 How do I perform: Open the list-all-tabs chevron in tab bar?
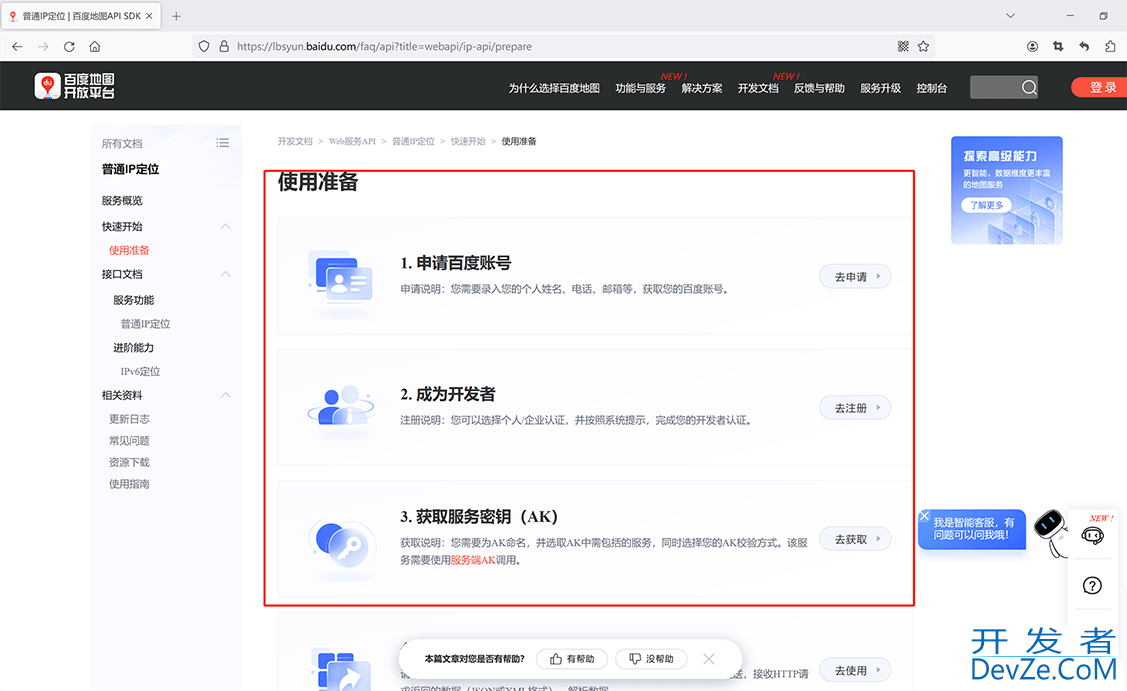coord(1010,16)
